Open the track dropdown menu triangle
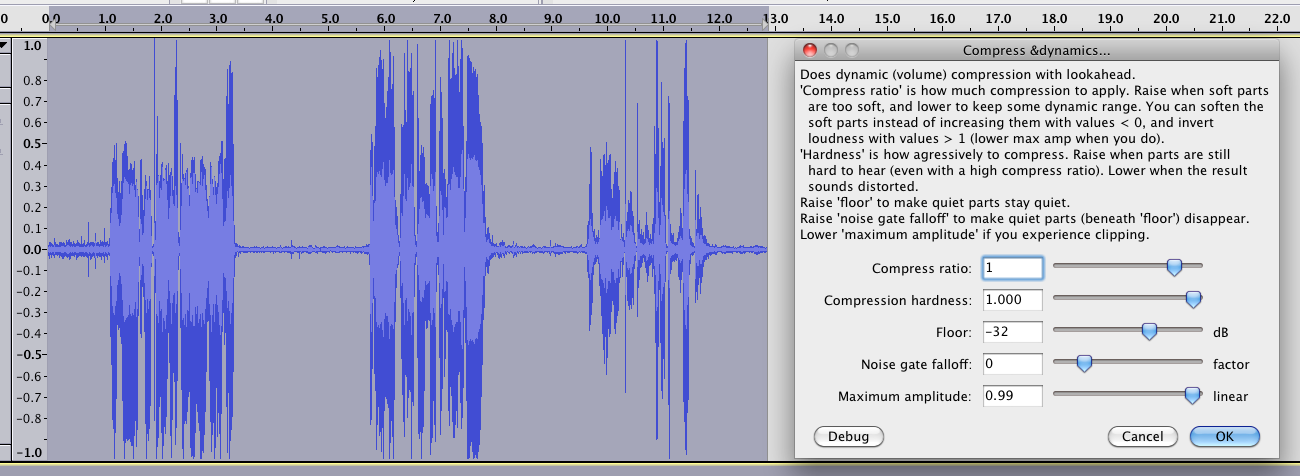This screenshot has height=476, width=1300. (x=4, y=45)
